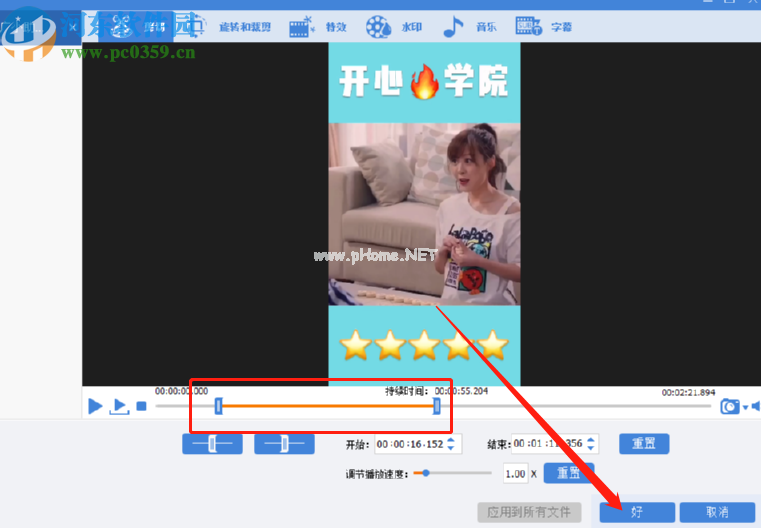The width and height of the screenshot is (761, 528).
Task: Toggle the volume speaker icon
Action: point(755,406)
